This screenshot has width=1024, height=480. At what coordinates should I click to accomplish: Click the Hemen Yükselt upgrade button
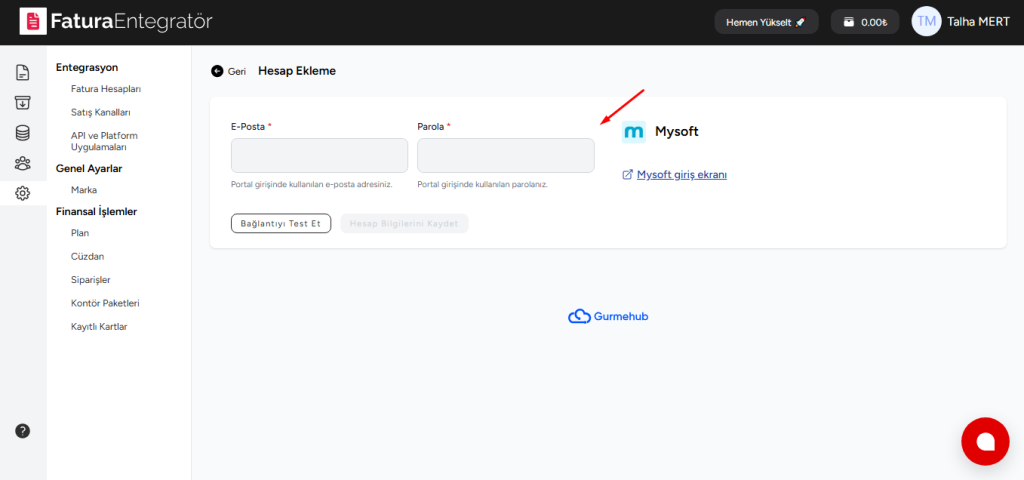click(x=766, y=22)
